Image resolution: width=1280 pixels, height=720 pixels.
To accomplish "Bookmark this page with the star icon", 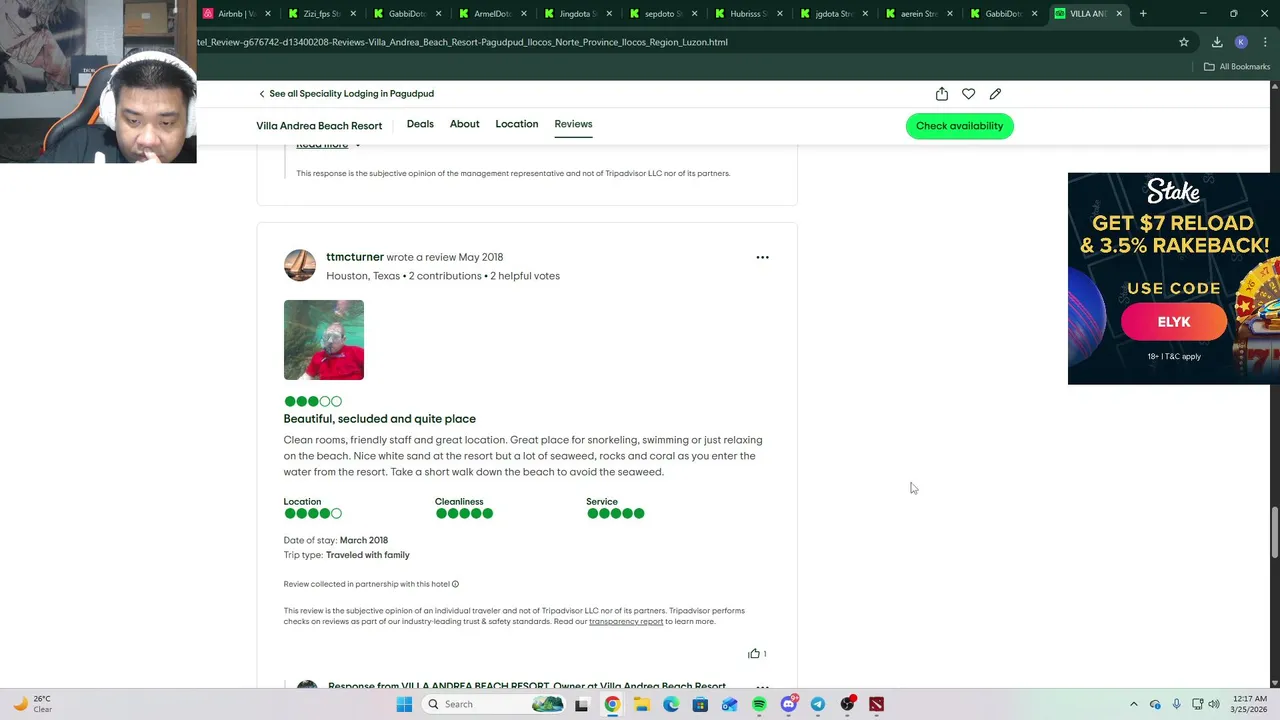I will tap(1184, 42).
